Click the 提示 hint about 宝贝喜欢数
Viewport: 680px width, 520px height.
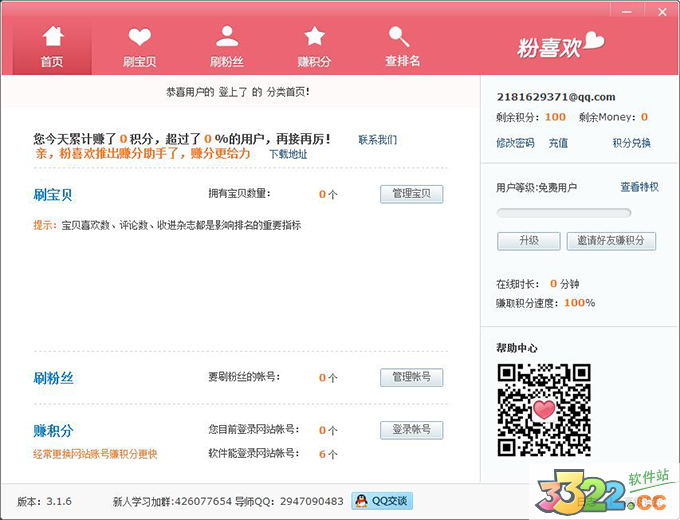[167, 225]
